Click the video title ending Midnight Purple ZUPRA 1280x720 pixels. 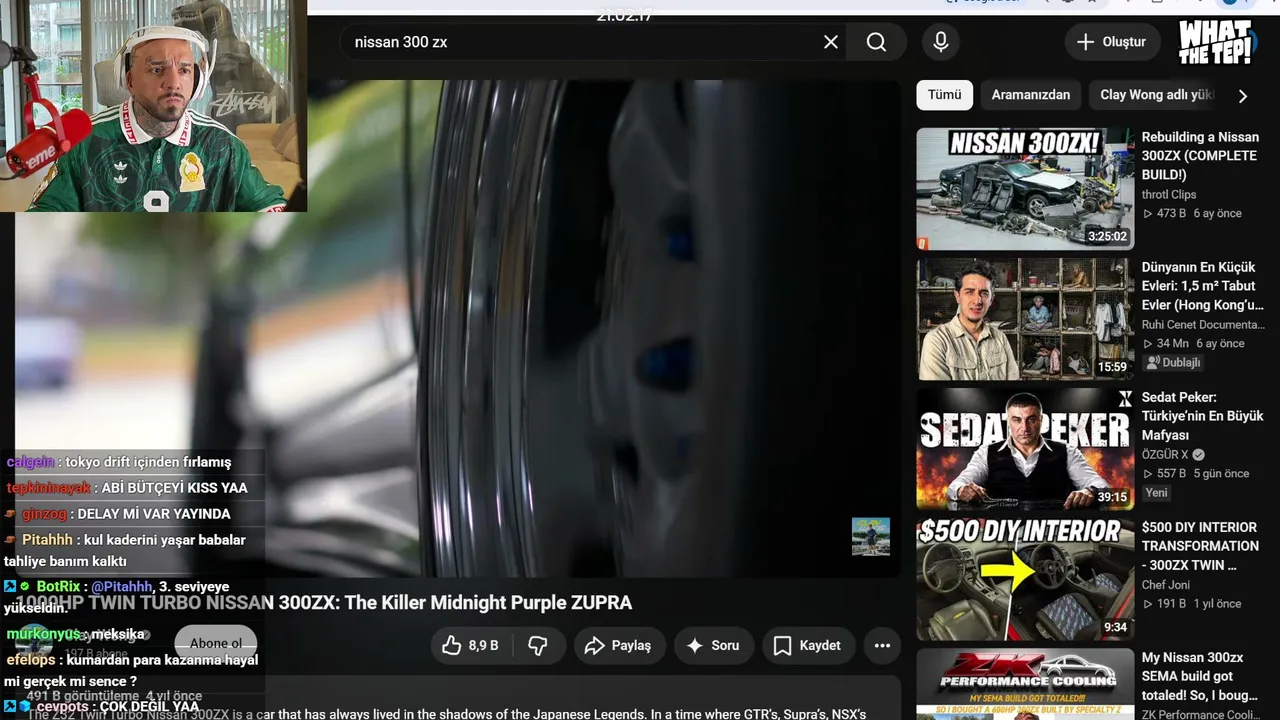pos(324,603)
